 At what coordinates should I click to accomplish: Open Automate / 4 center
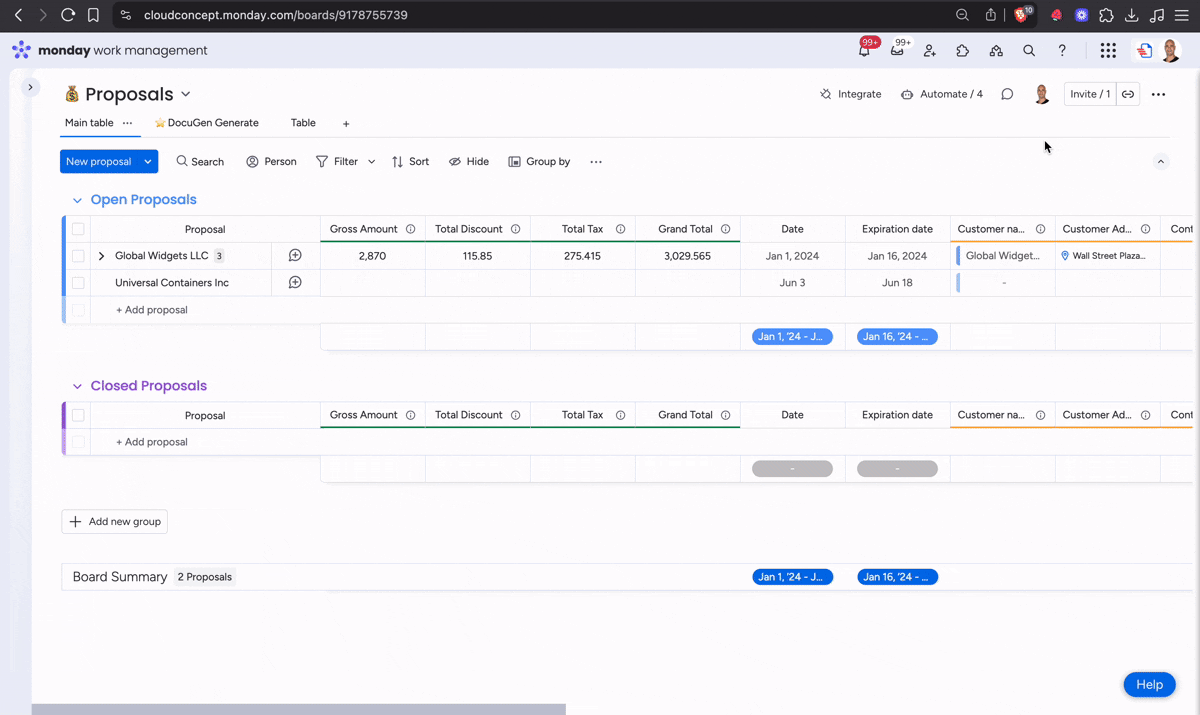pyautogui.click(x=941, y=94)
